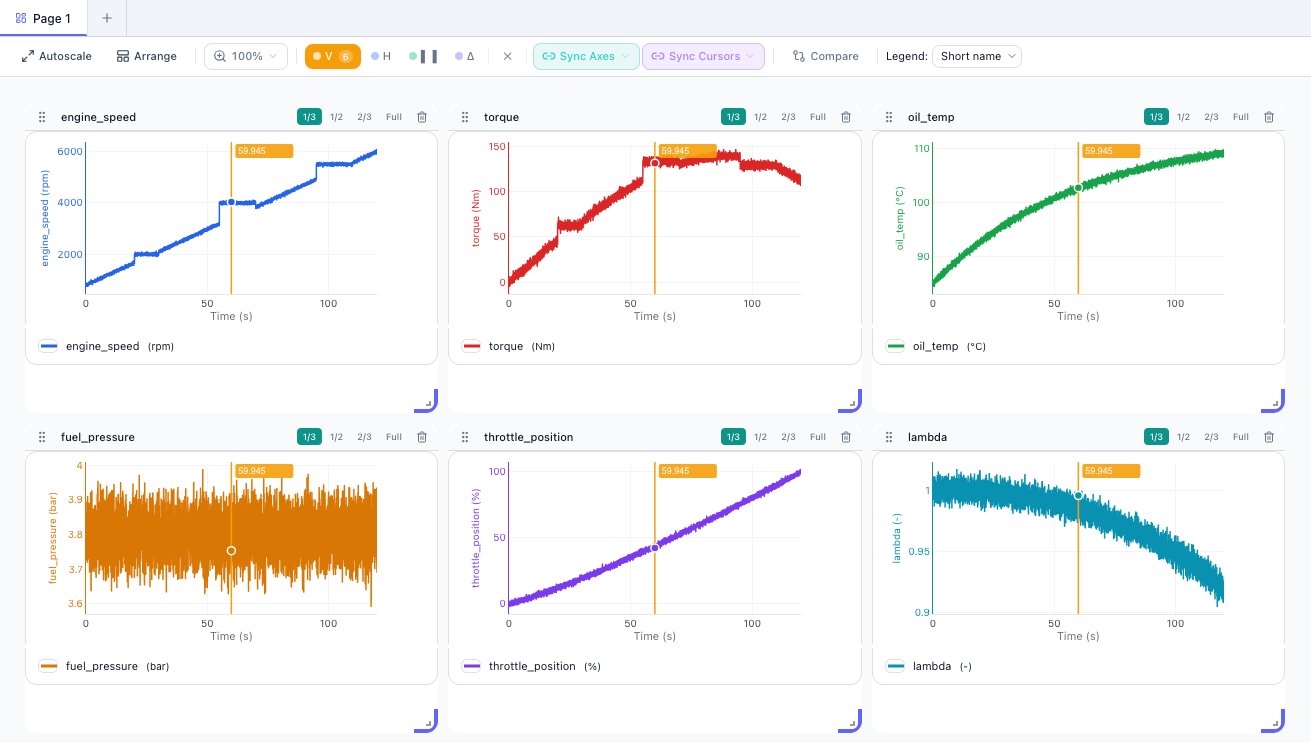Viewport: 1311px width, 743px height.
Task: Switch to the Page 1 tab
Action: [x=43, y=18]
